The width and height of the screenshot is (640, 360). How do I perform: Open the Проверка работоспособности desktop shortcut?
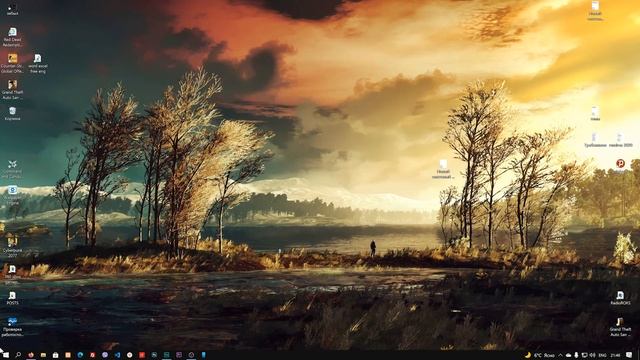click(x=12, y=327)
